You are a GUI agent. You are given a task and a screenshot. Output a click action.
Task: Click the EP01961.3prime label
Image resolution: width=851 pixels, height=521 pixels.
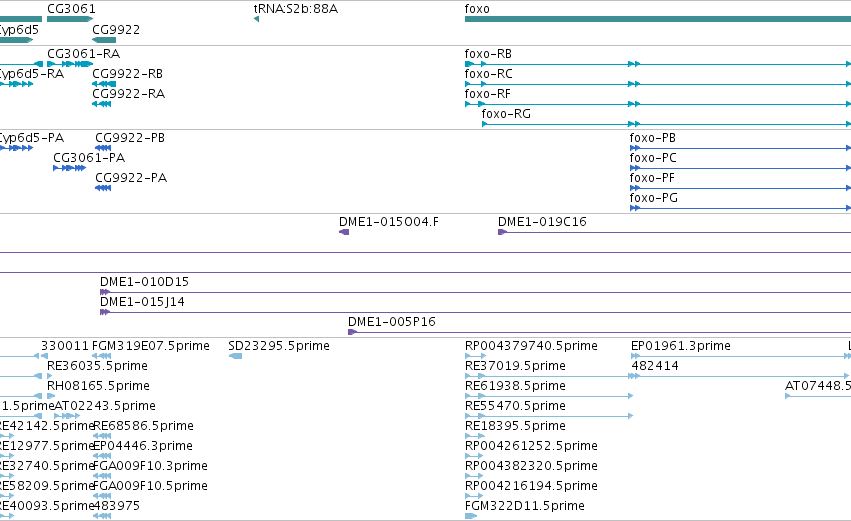click(681, 346)
